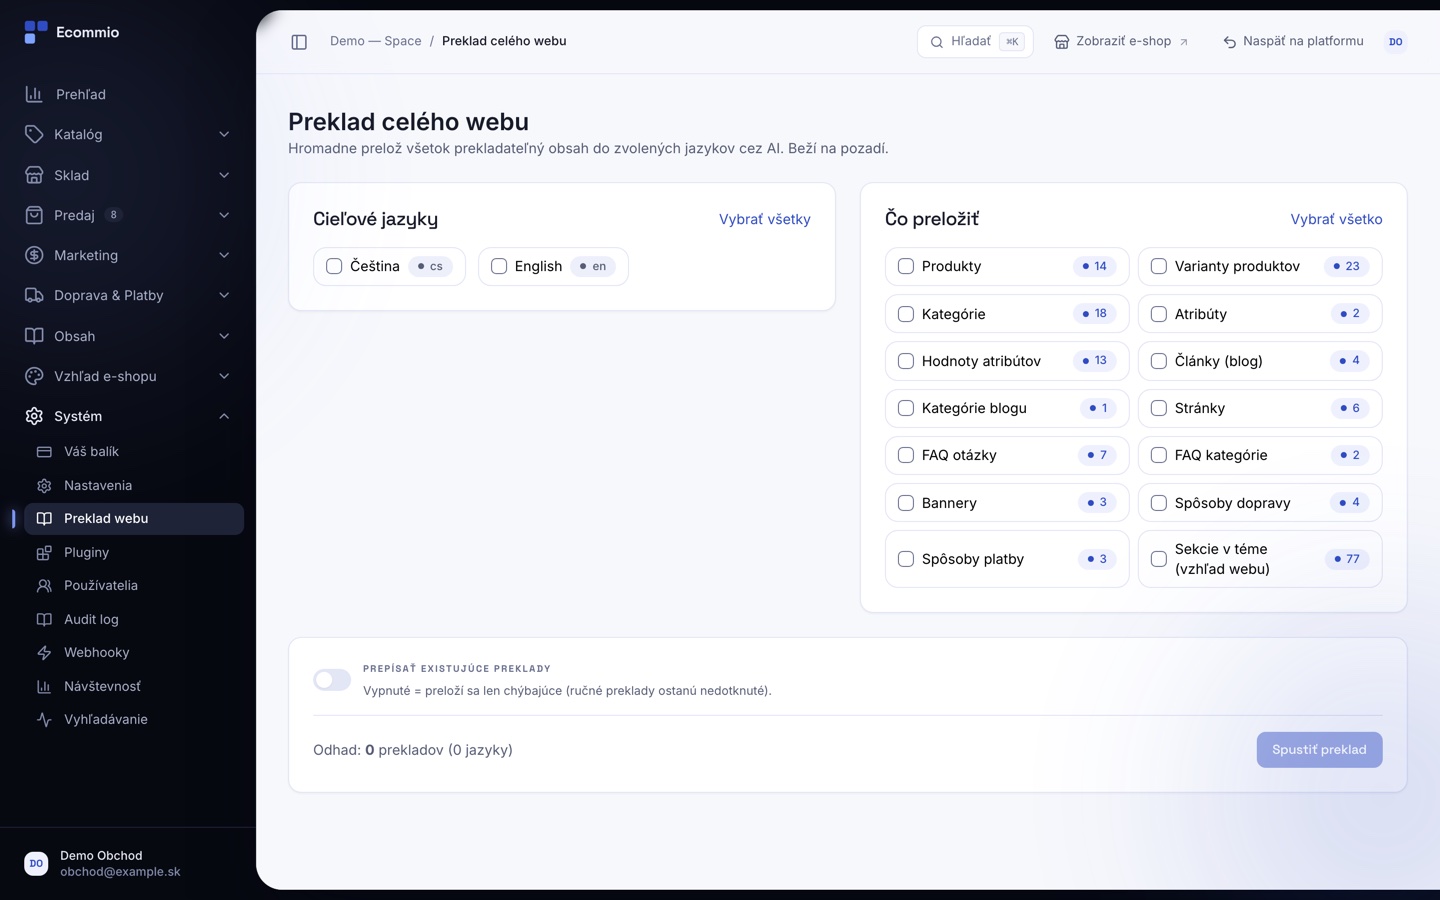Click the Pluginy blocks icon

(44, 553)
